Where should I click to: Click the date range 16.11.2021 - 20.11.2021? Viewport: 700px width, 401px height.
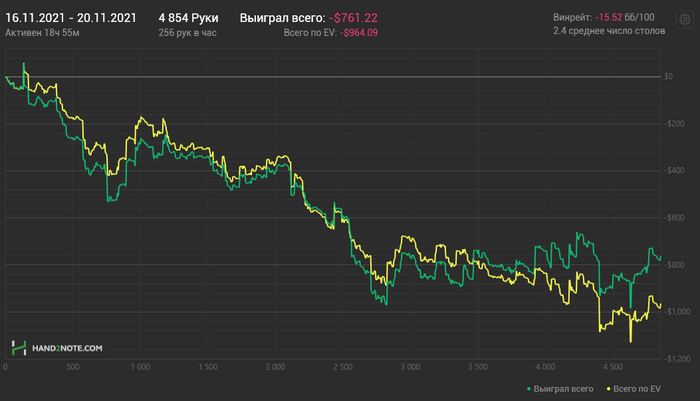(x=71, y=18)
